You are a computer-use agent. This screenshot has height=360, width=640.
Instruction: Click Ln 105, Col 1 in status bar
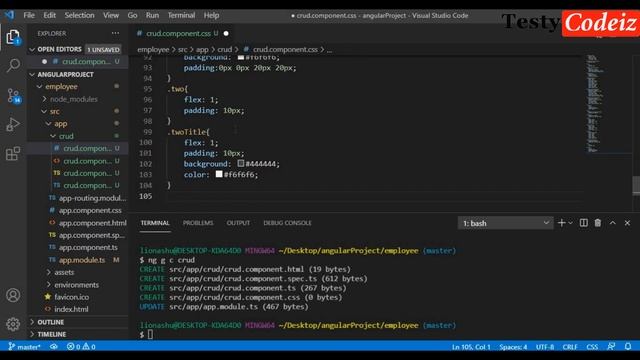click(x=471, y=347)
